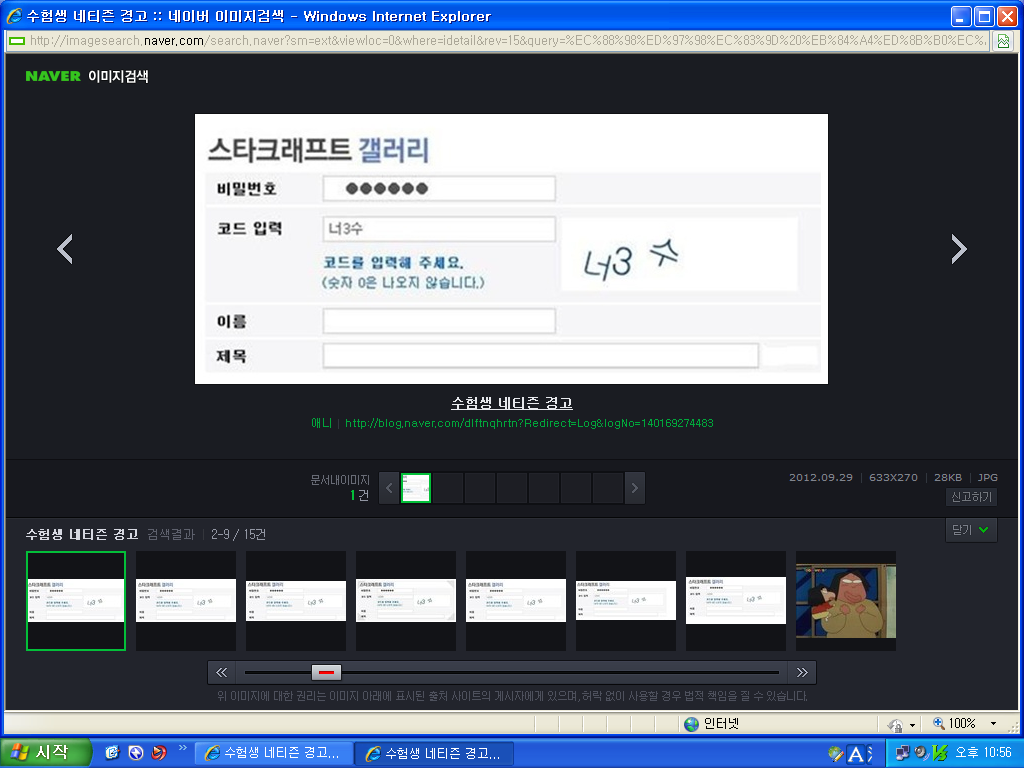
Task: Open the zoom level dropdown arrow
Action: click(x=993, y=724)
